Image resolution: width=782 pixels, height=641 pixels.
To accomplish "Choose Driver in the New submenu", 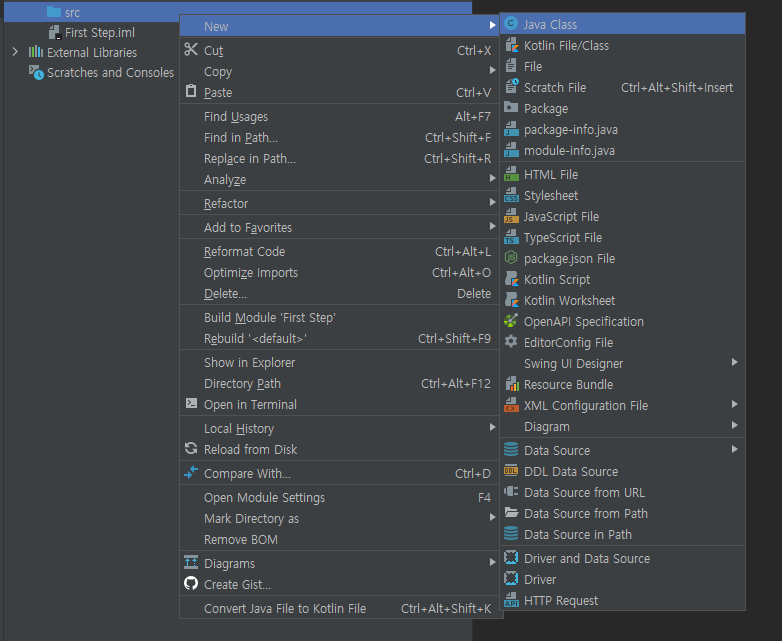I will click(623, 580).
